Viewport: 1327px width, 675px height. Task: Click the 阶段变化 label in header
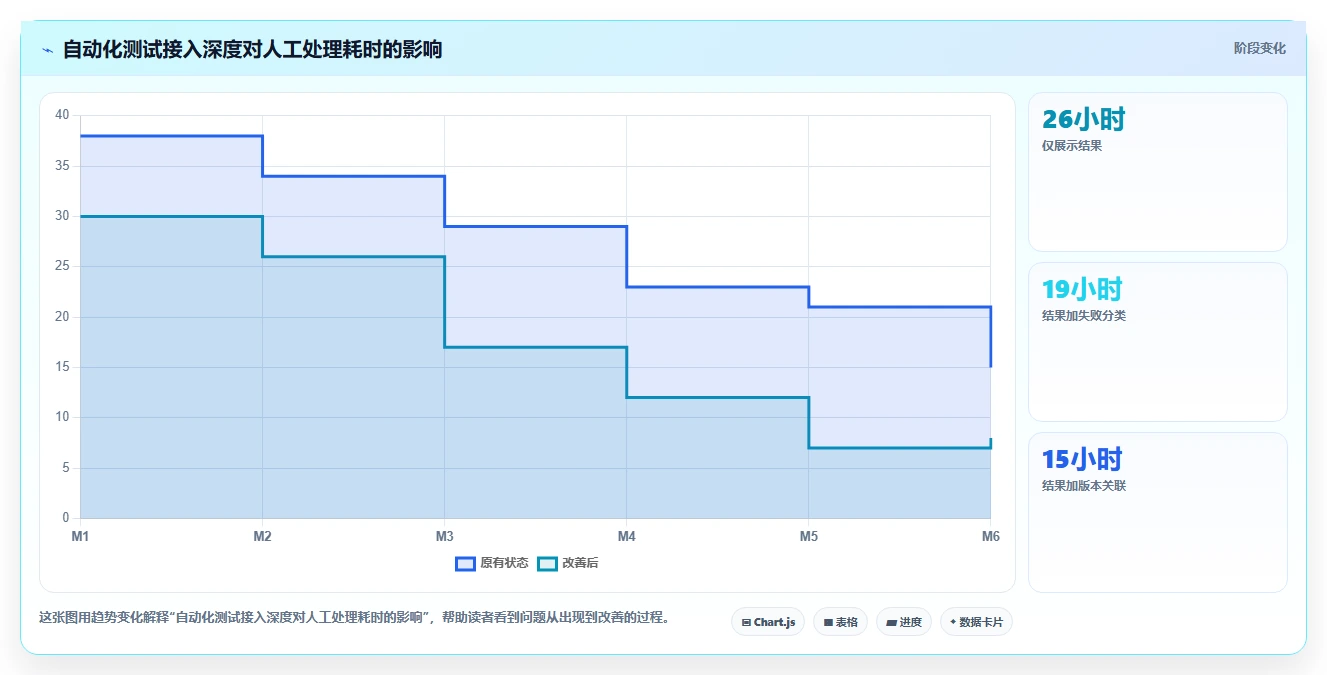(x=1260, y=48)
